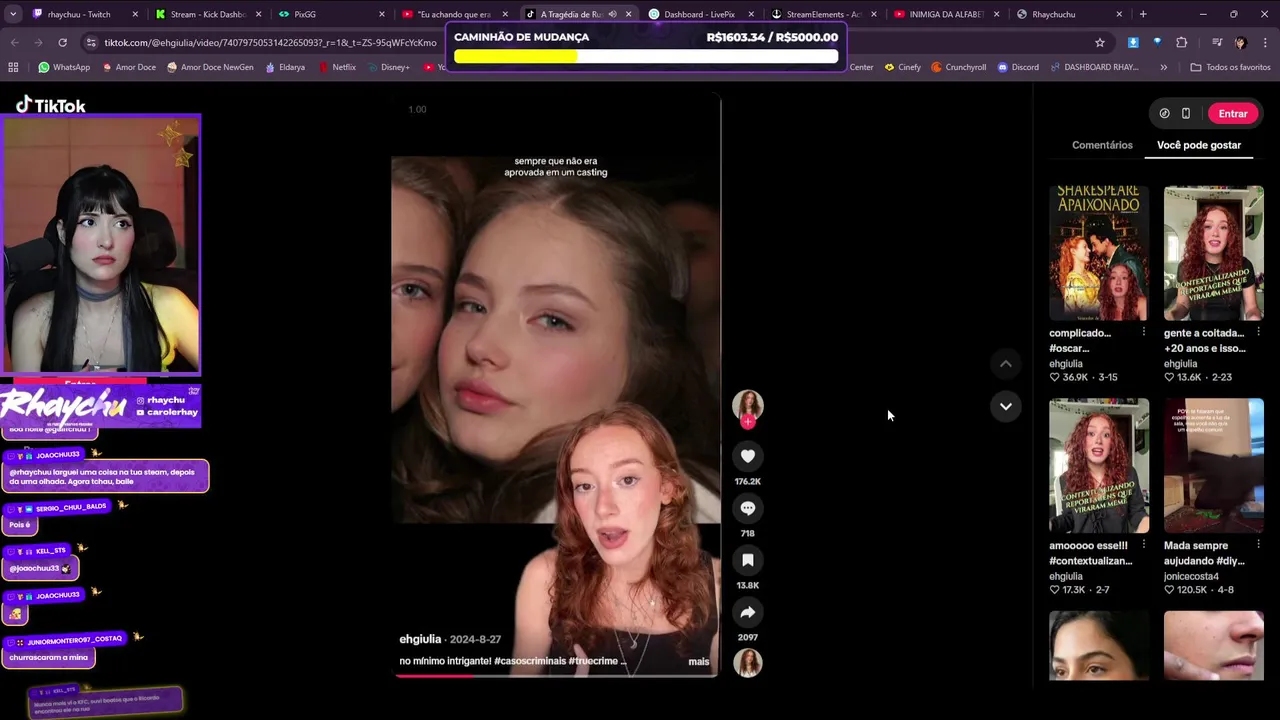1280x720 pixels.
Task: Click the video progress bar at the bottom of the player
Action: click(x=555, y=675)
